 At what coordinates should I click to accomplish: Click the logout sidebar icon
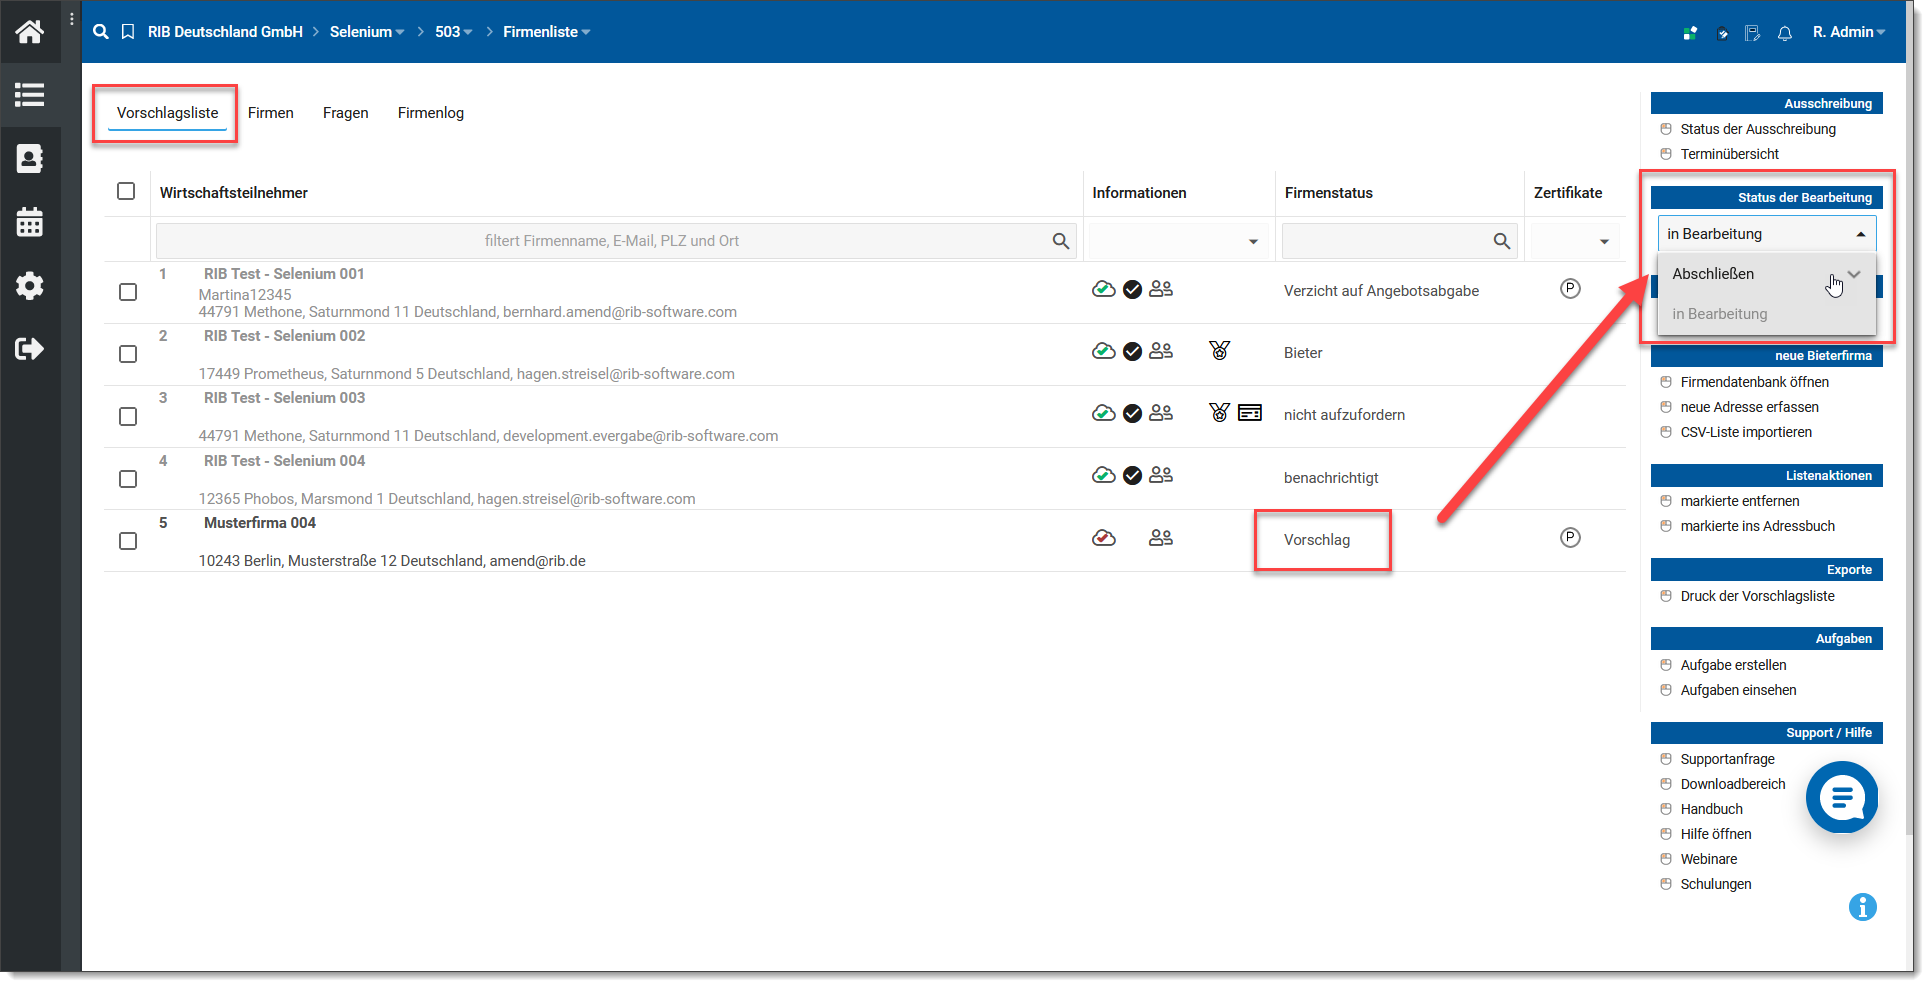30,349
